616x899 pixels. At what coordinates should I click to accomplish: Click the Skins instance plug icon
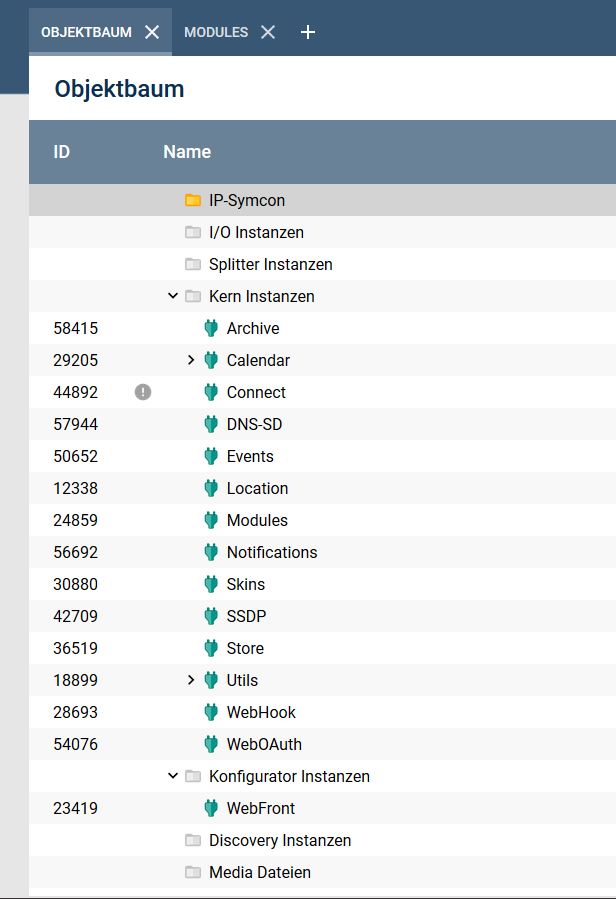[x=211, y=584]
